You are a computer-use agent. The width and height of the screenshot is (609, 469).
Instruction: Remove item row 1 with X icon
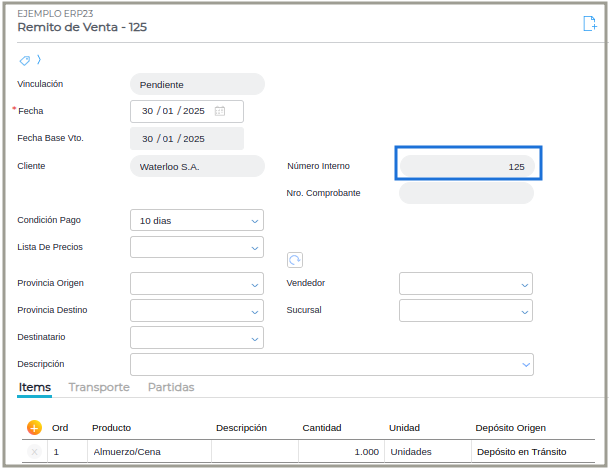pos(34,452)
